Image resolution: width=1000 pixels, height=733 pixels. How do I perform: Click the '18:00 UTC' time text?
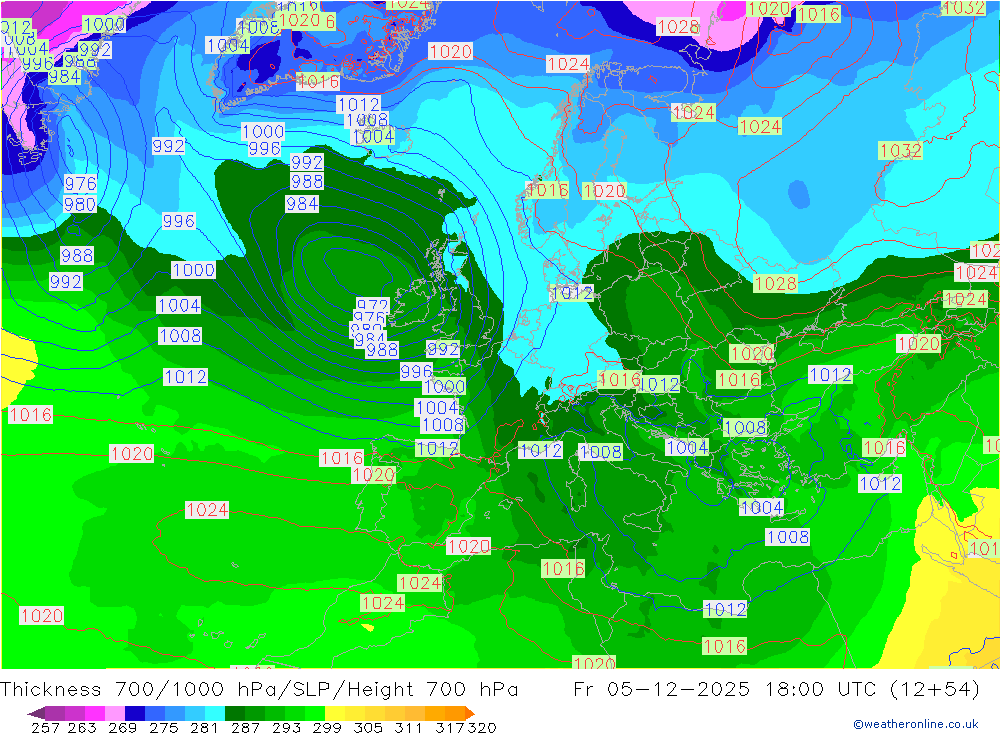point(821,690)
